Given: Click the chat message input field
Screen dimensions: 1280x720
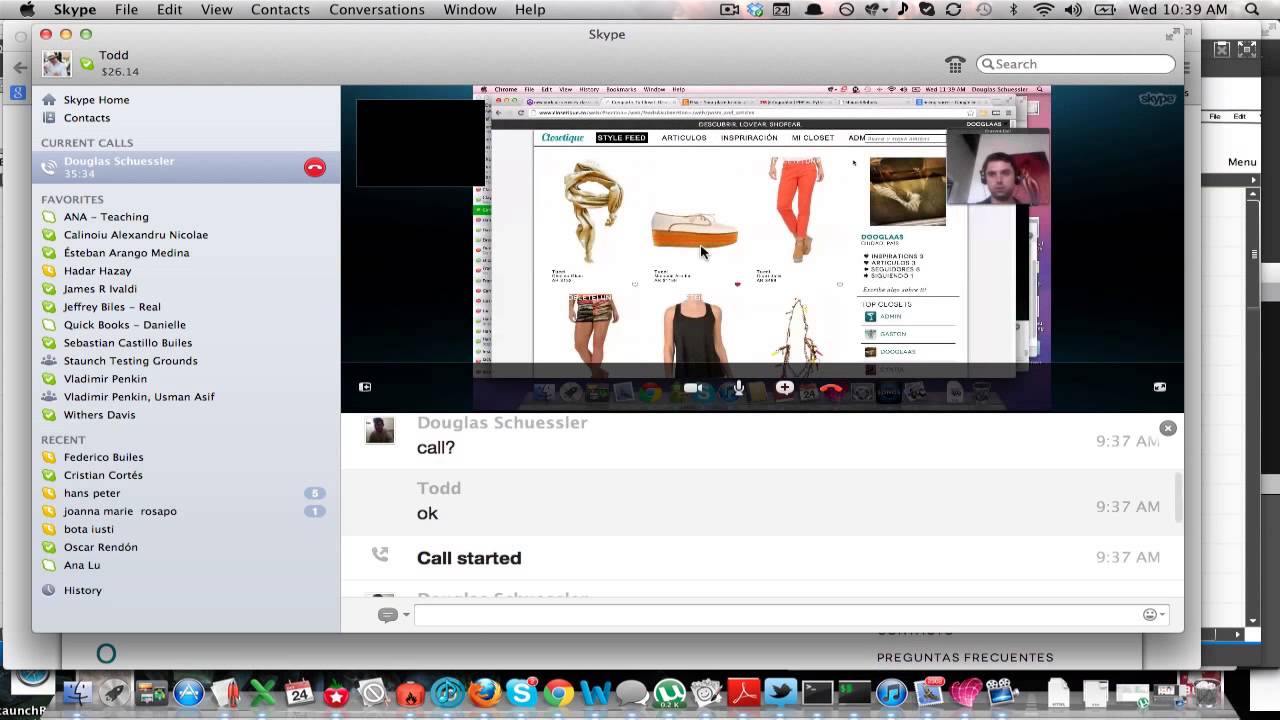Looking at the screenshot, I should pyautogui.click(x=778, y=615).
